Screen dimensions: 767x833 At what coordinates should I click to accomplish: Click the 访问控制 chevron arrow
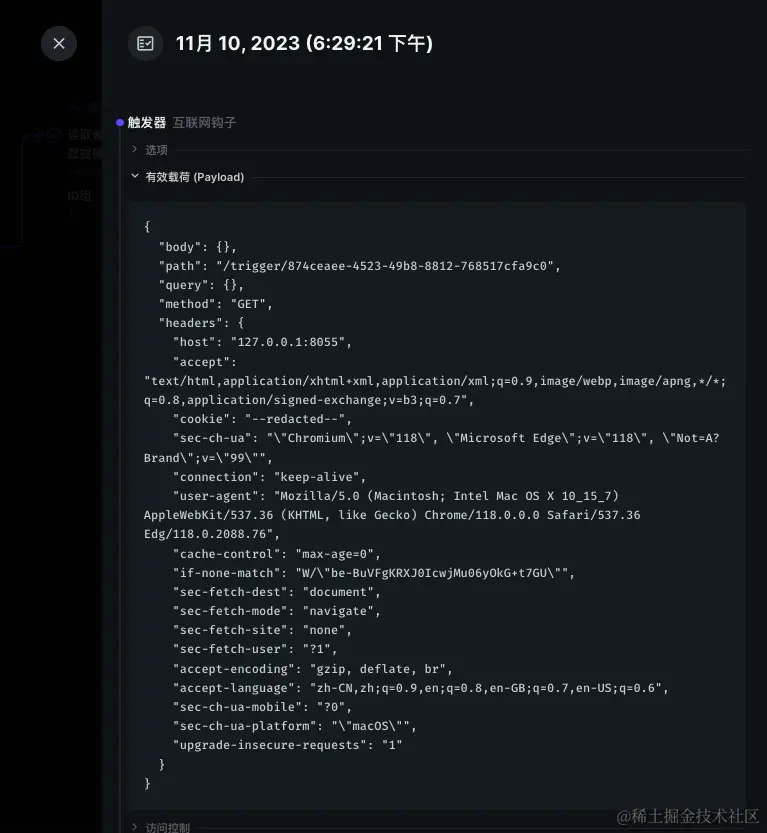pos(135,827)
